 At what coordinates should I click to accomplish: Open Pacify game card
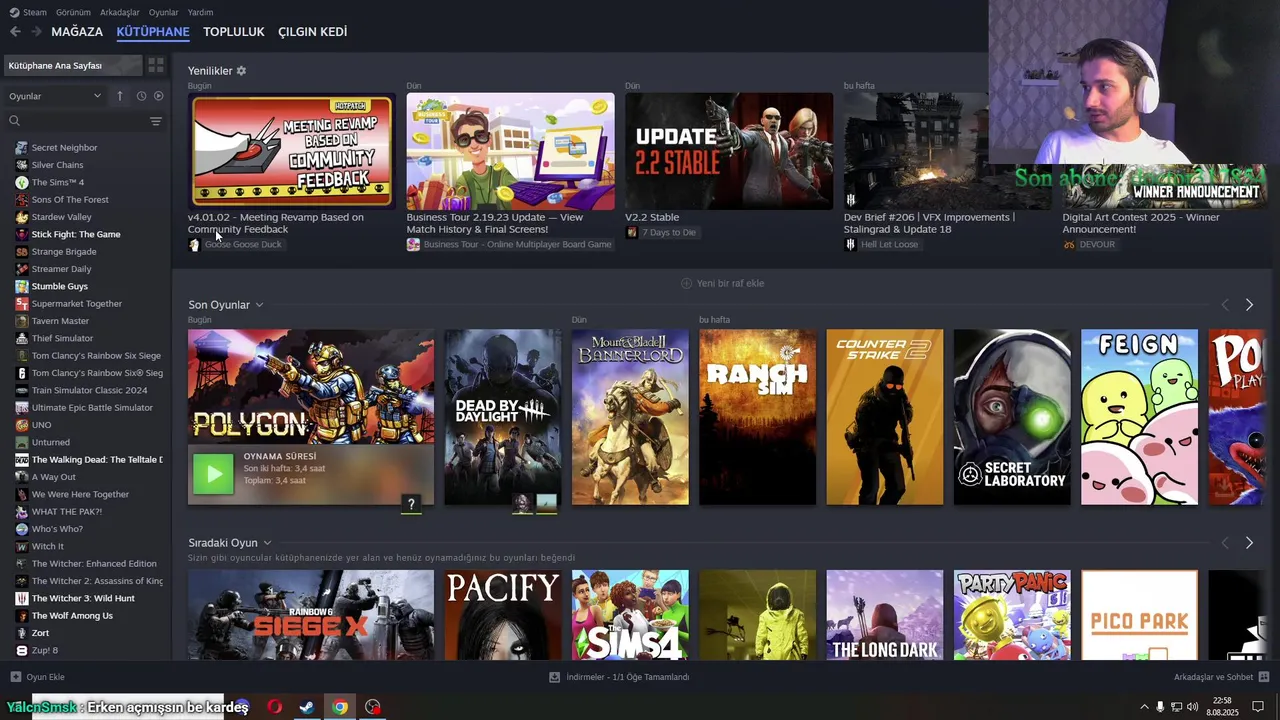coord(503,615)
